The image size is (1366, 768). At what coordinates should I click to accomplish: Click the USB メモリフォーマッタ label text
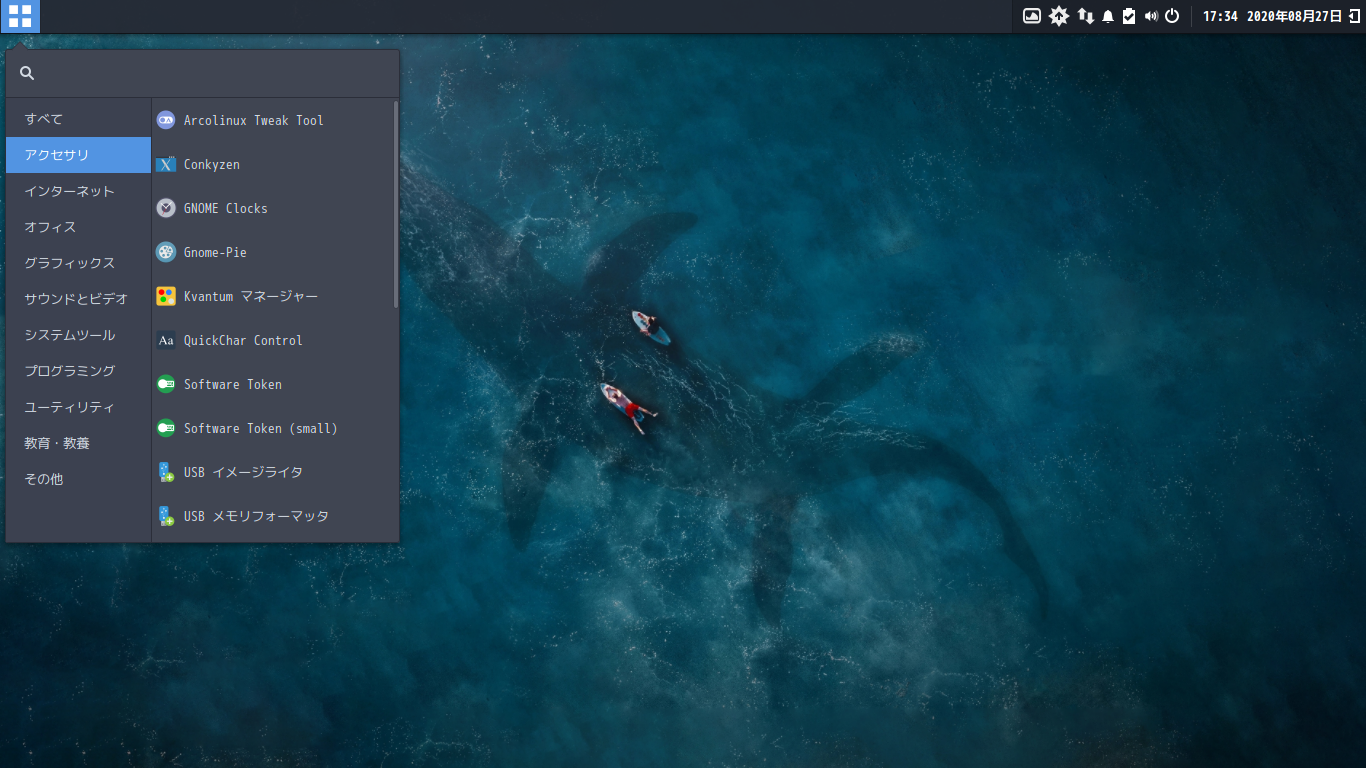coord(256,516)
